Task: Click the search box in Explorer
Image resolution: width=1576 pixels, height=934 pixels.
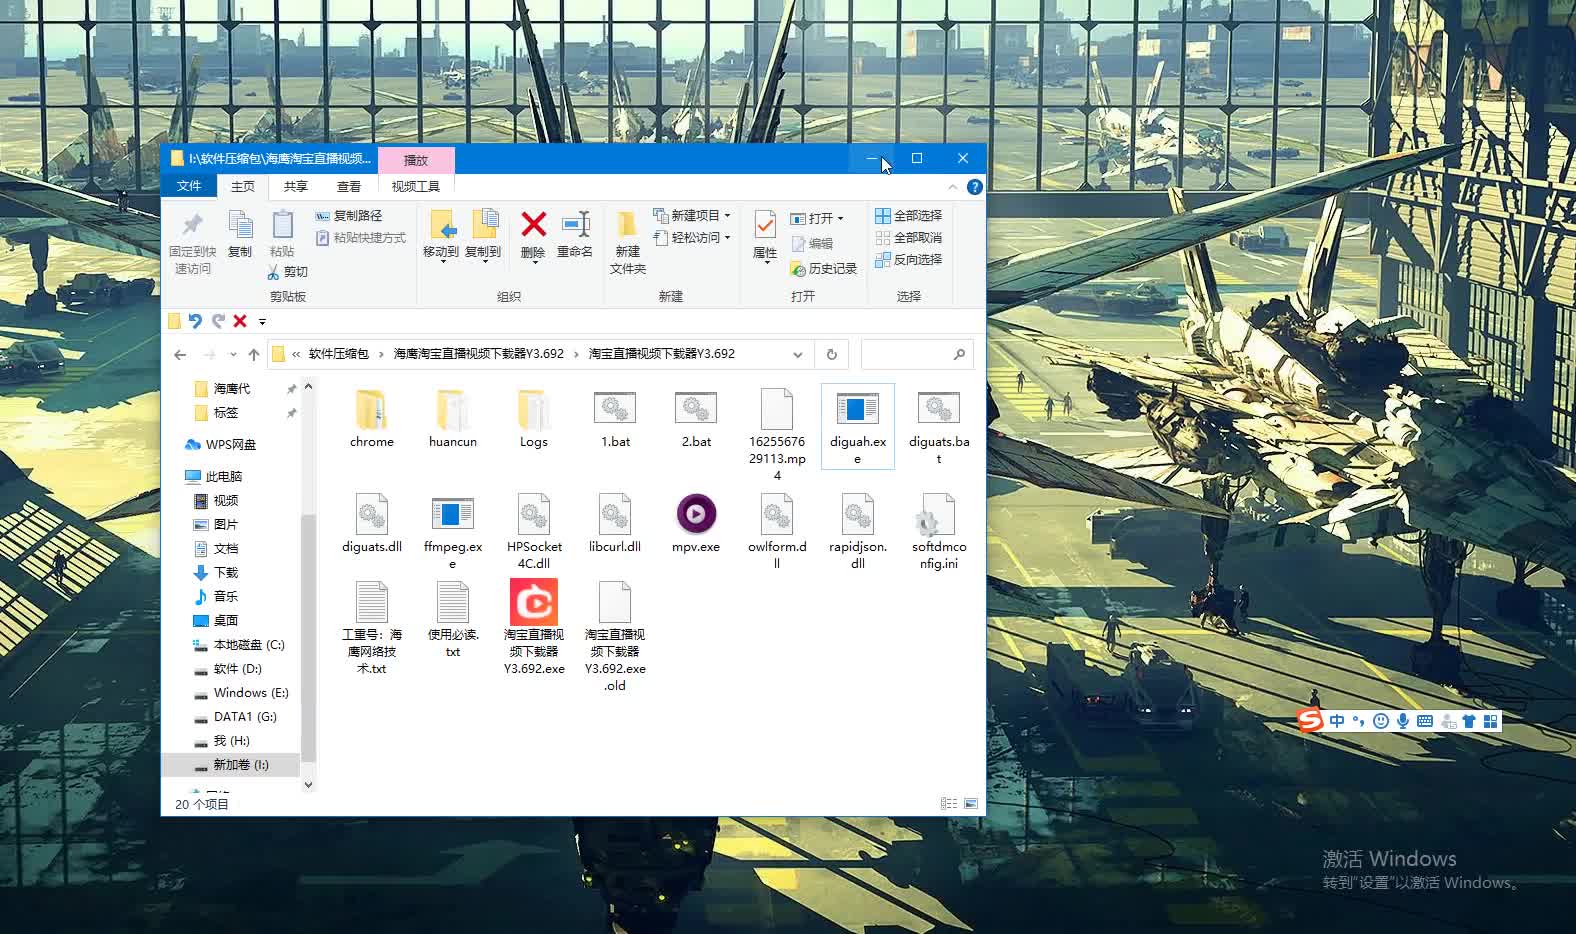Action: 917,354
